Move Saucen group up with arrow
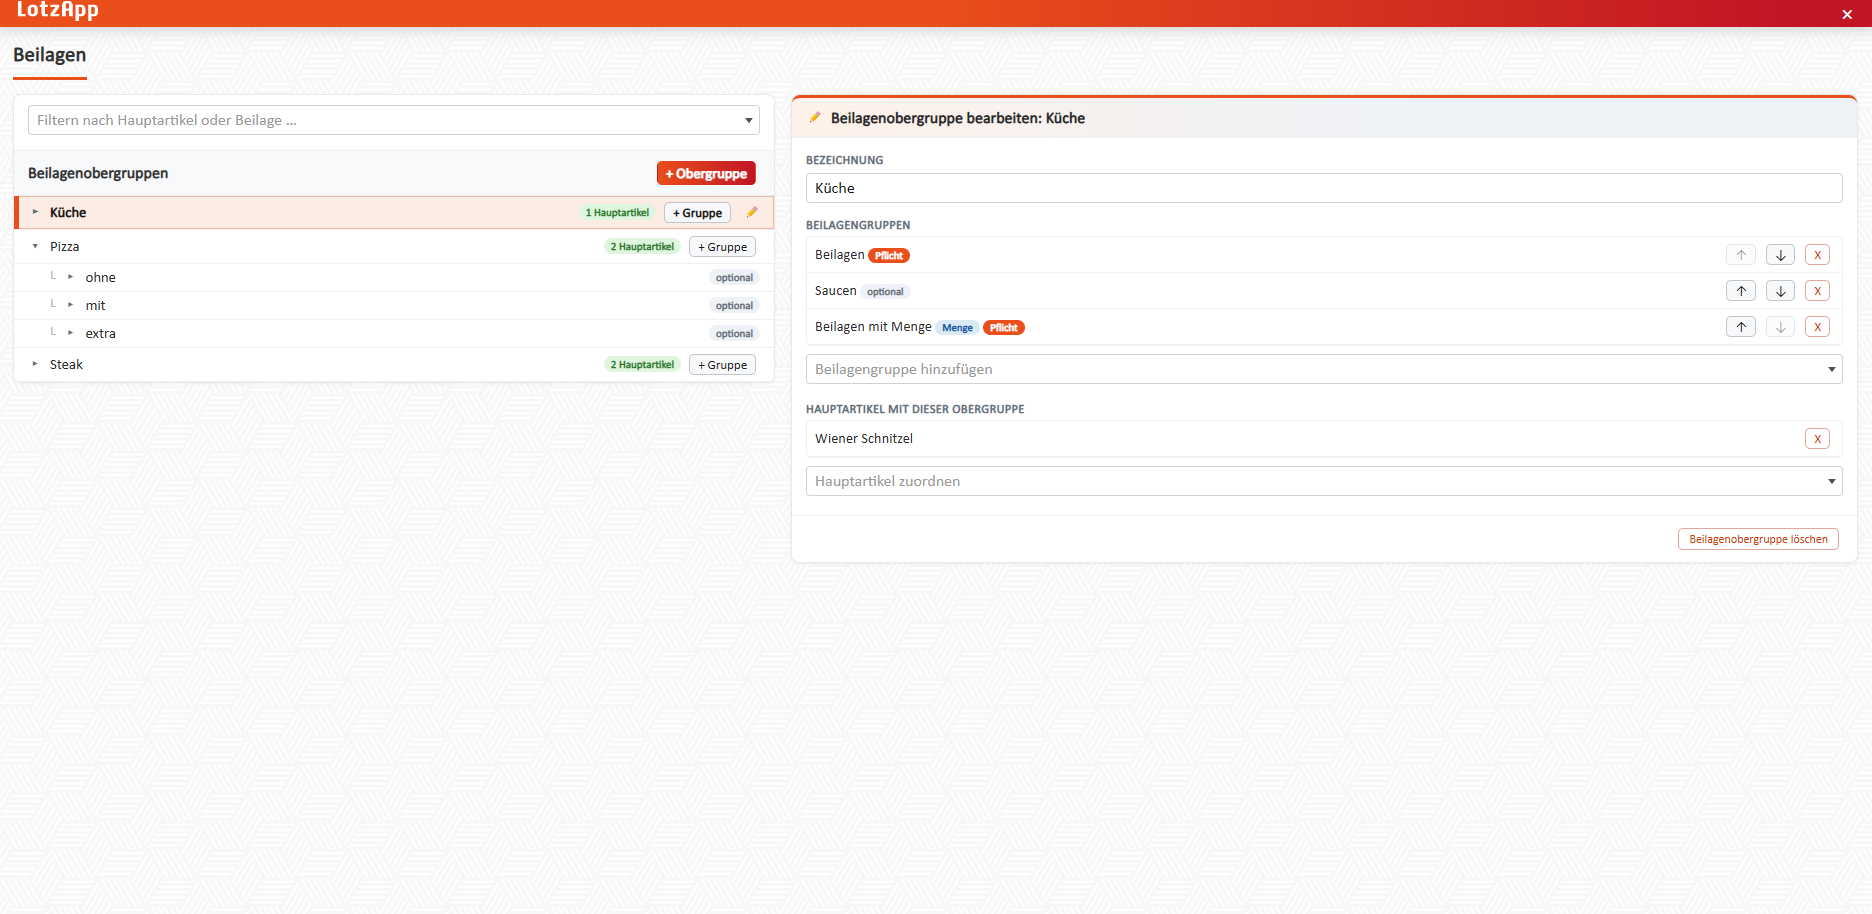 click(1741, 291)
